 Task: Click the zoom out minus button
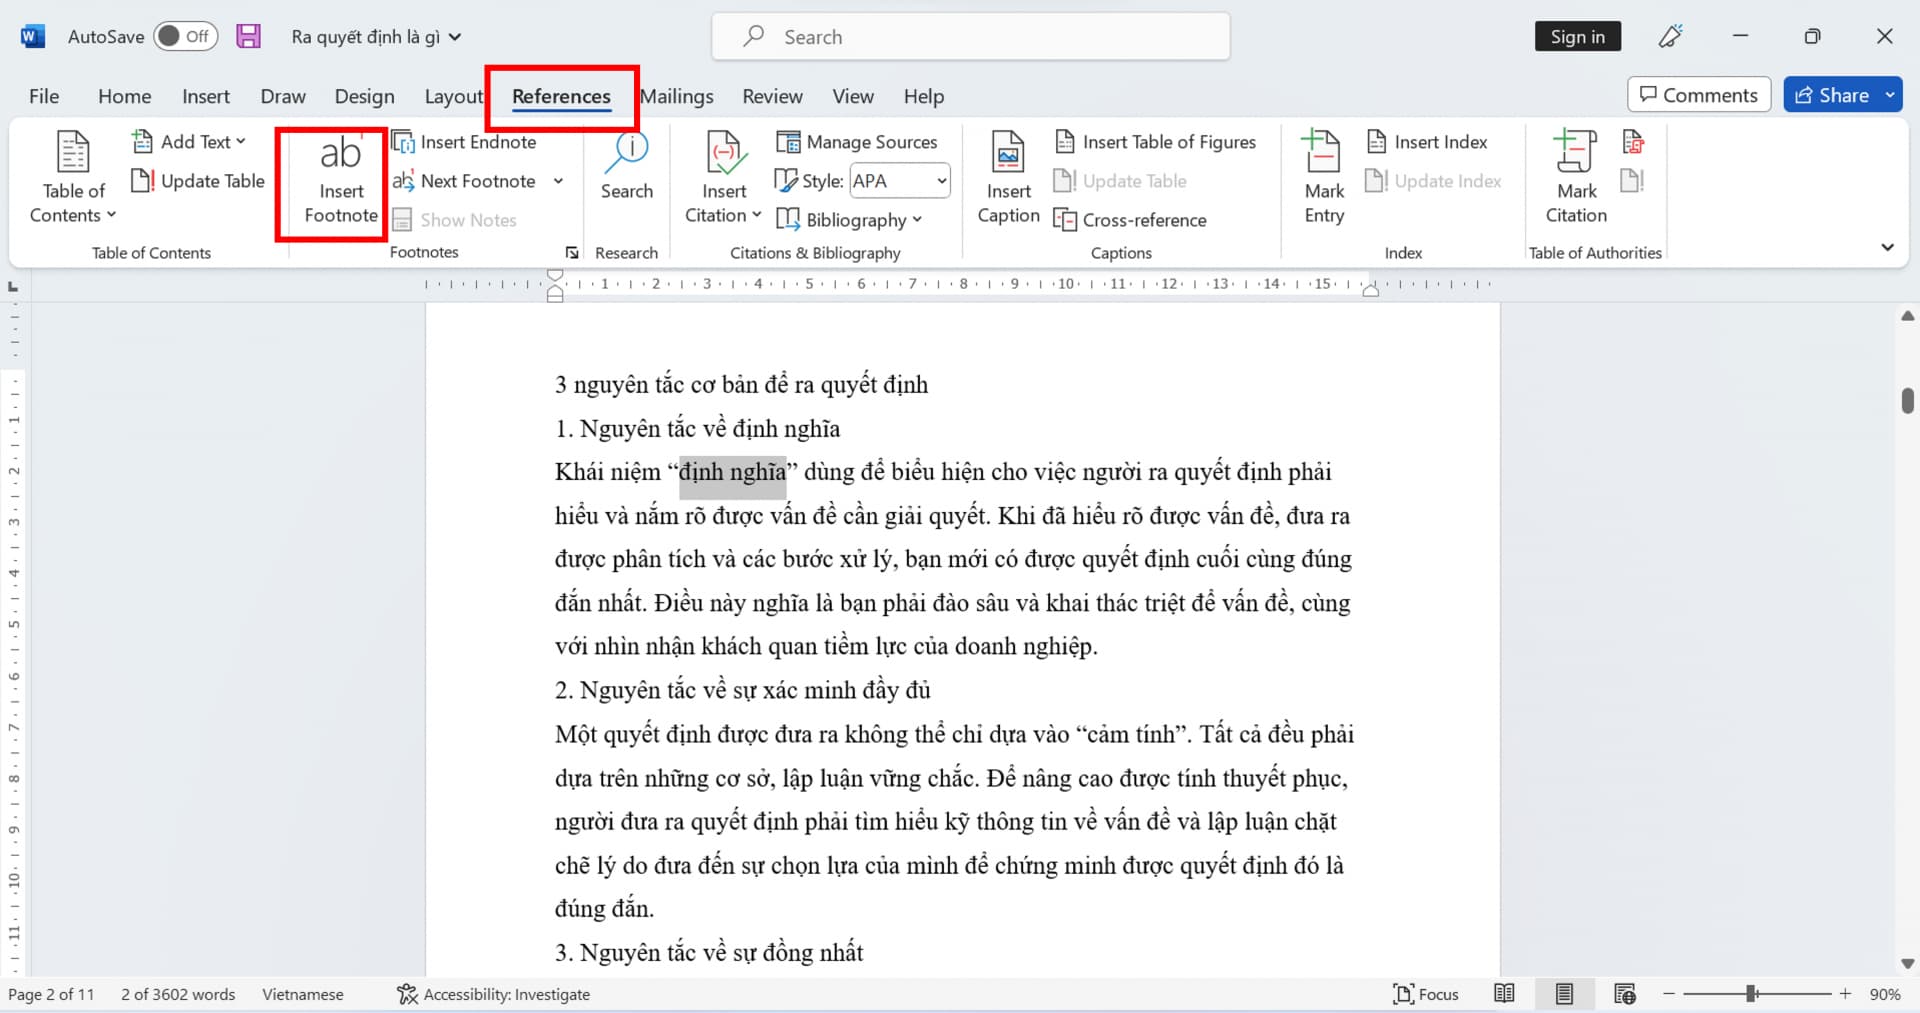pos(1669,994)
